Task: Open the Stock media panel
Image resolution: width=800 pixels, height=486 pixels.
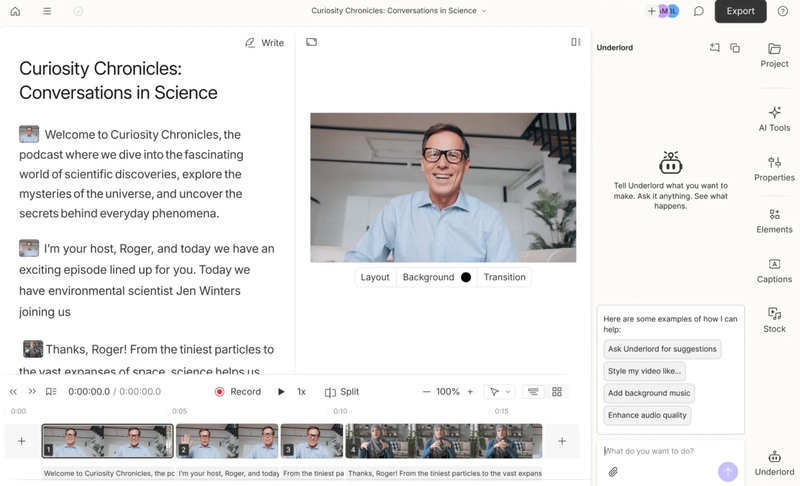Action: point(774,320)
